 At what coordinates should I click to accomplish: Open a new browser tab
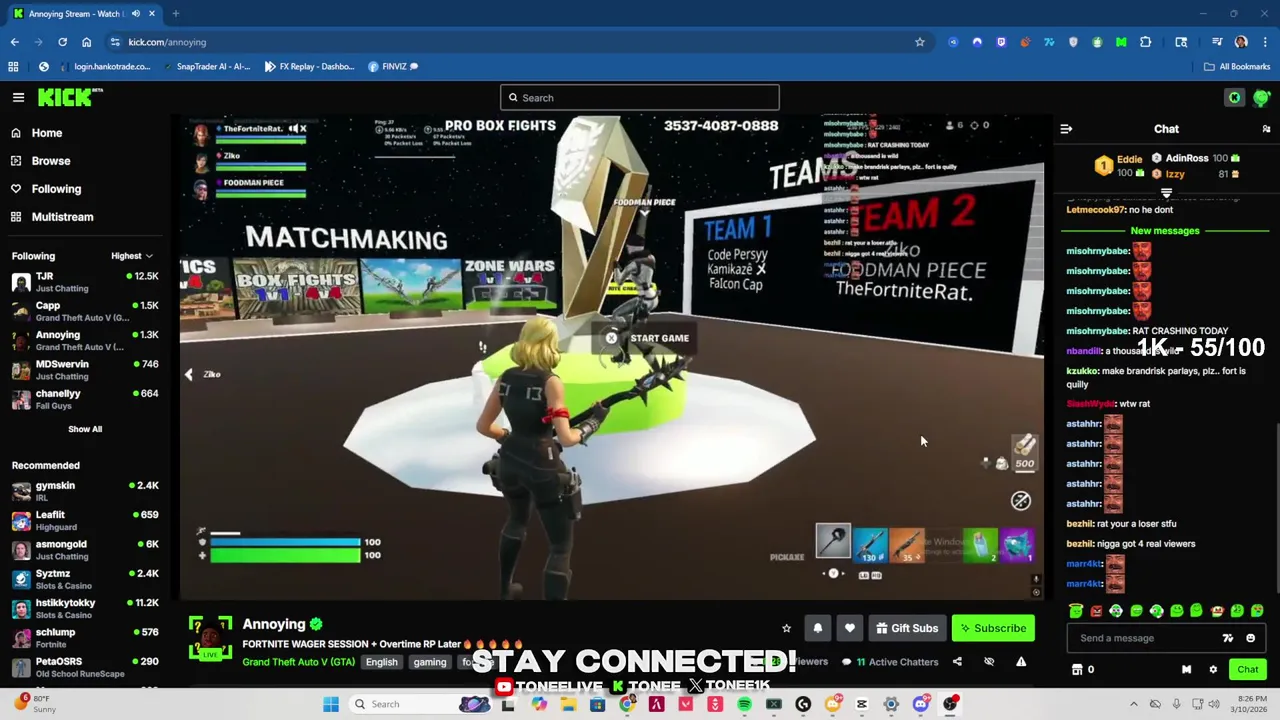tap(175, 14)
